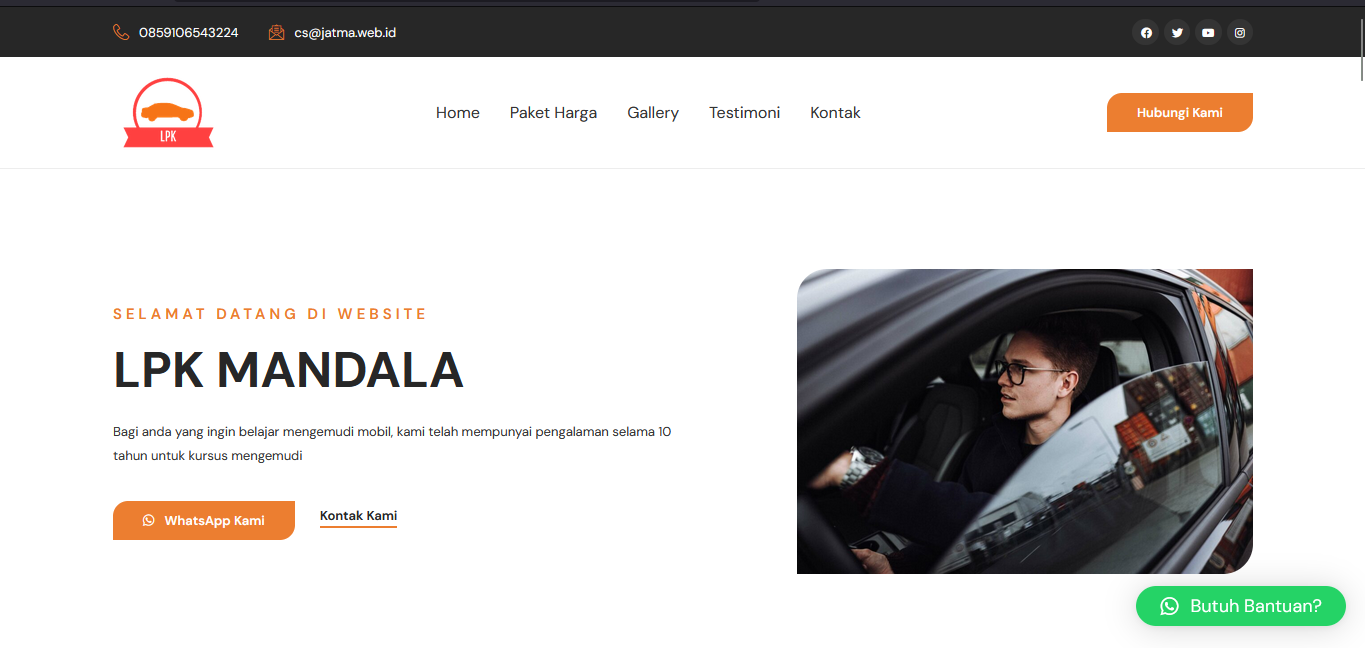Click the hero photo of man driving
This screenshot has width=1365, height=648.
click(1025, 421)
